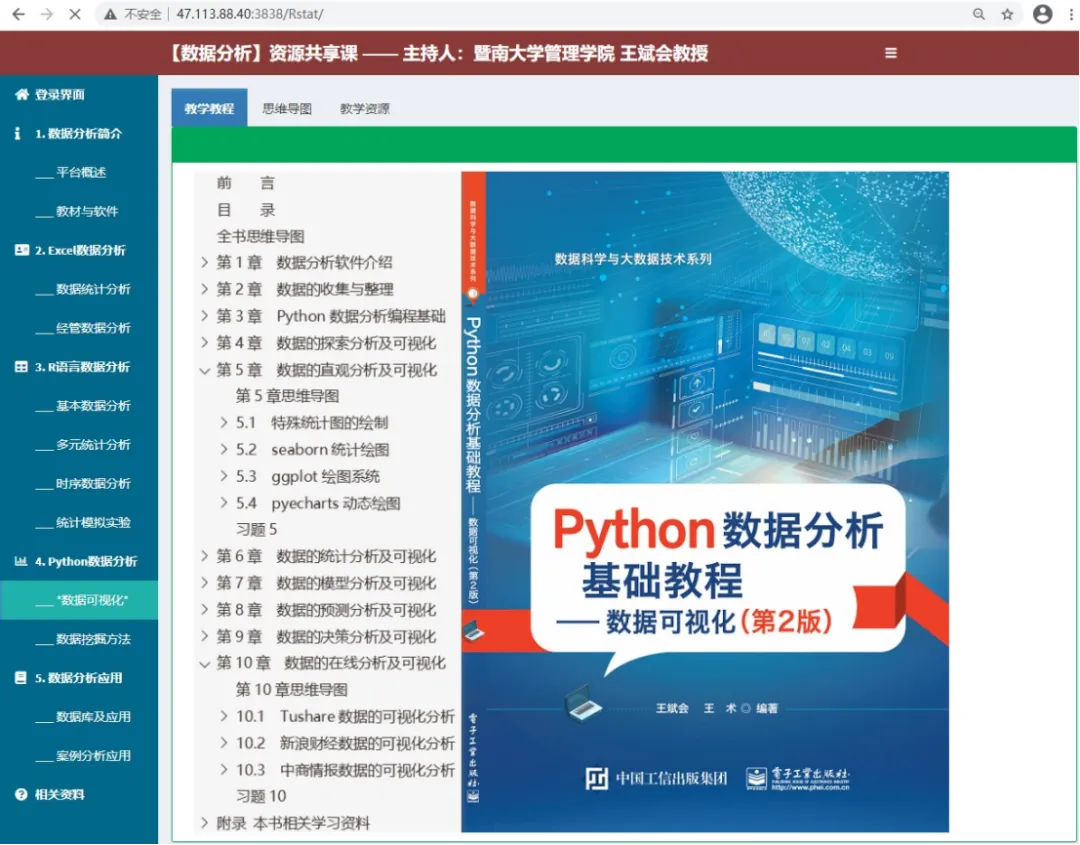Viewport: 1080px width, 845px height.
Task: Expand section 10.1 Tushare数据的可视化分析
Action: pyautogui.click(x=224, y=717)
